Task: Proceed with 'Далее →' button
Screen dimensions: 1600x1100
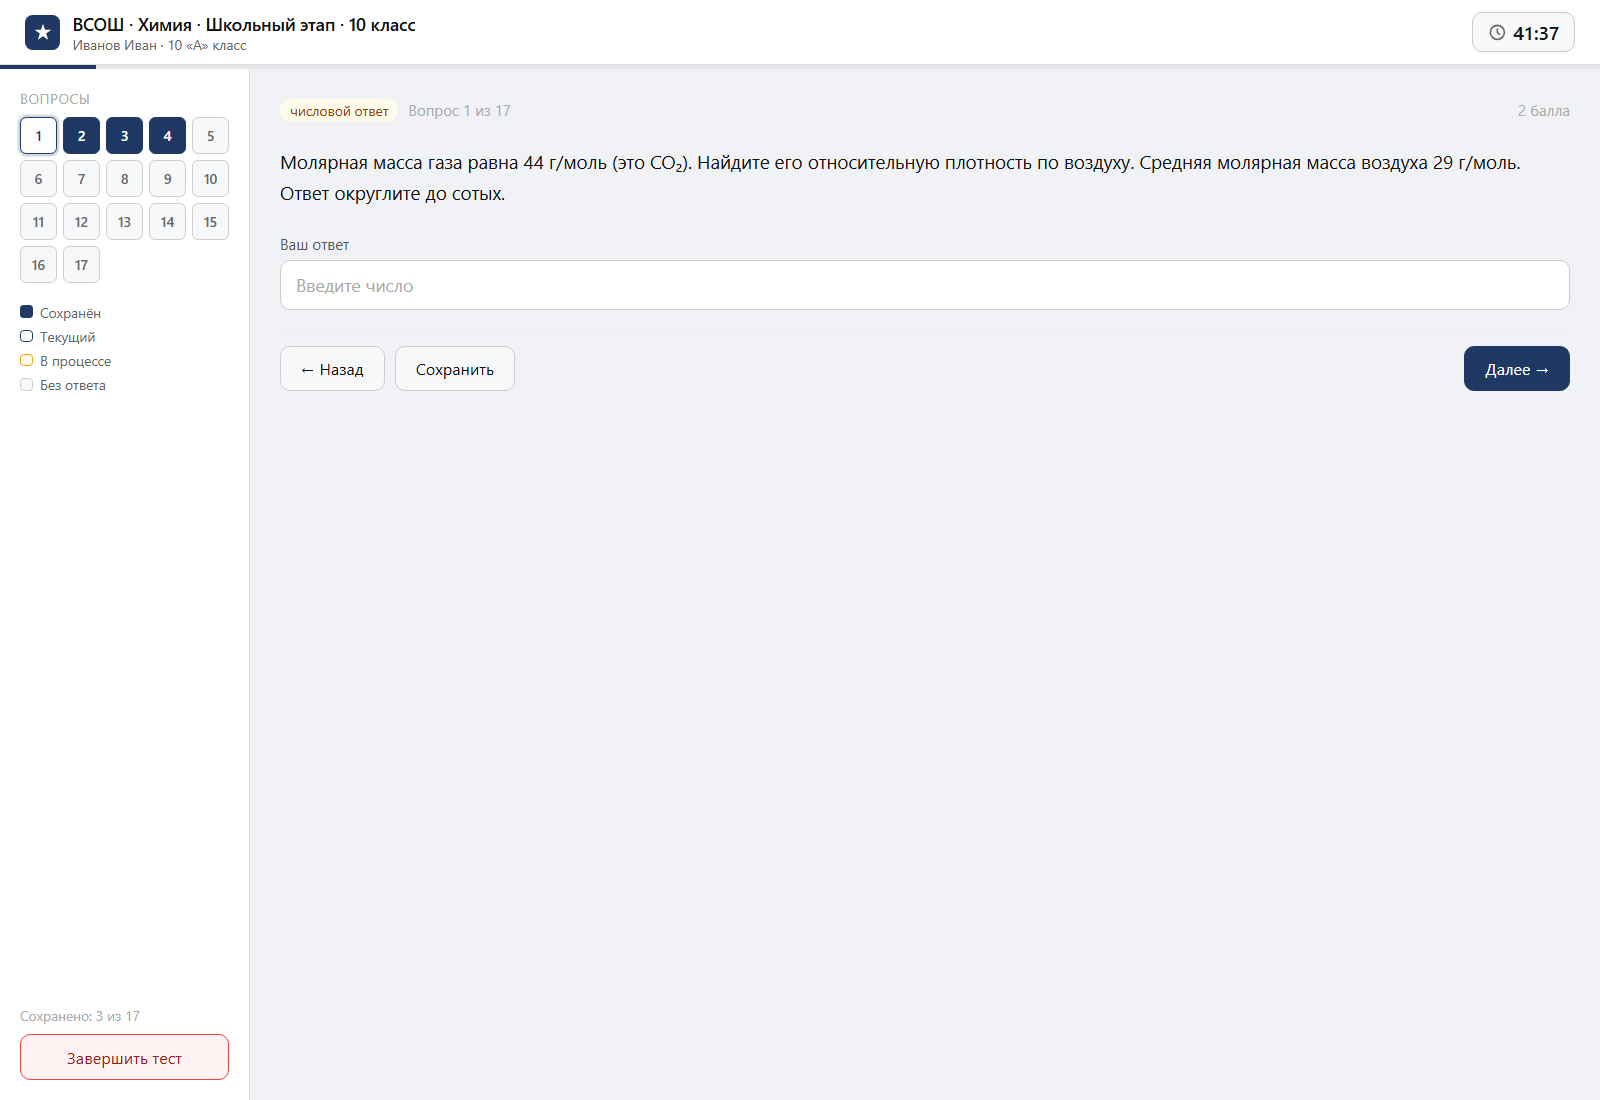Action: (1516, 369)
